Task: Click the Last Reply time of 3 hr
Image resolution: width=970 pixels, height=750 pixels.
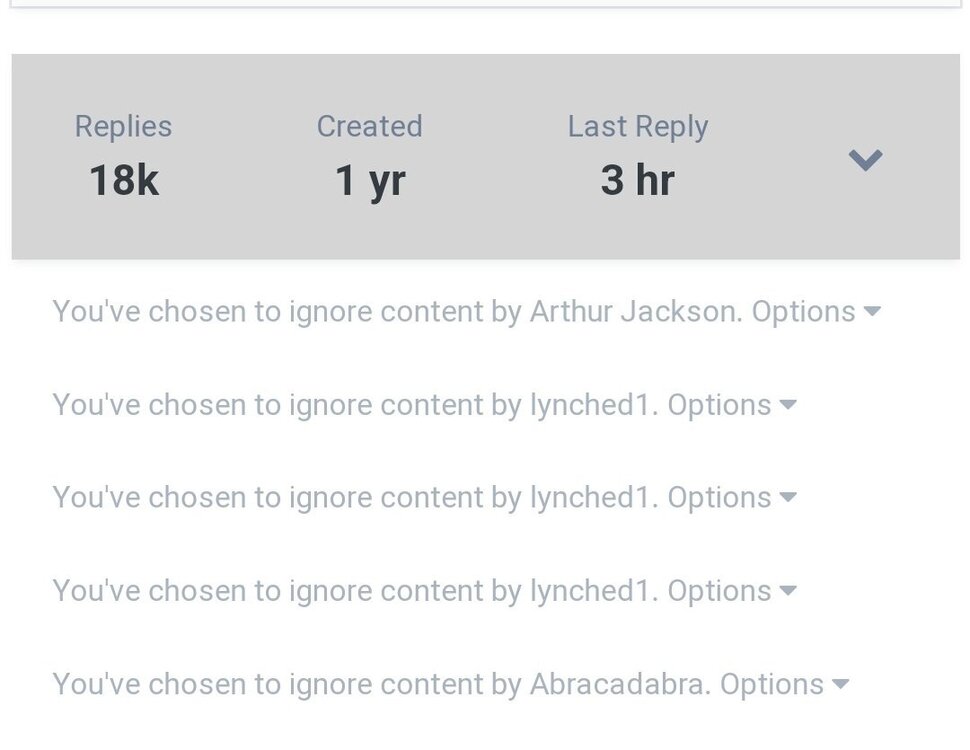Action: pos(637,180)
